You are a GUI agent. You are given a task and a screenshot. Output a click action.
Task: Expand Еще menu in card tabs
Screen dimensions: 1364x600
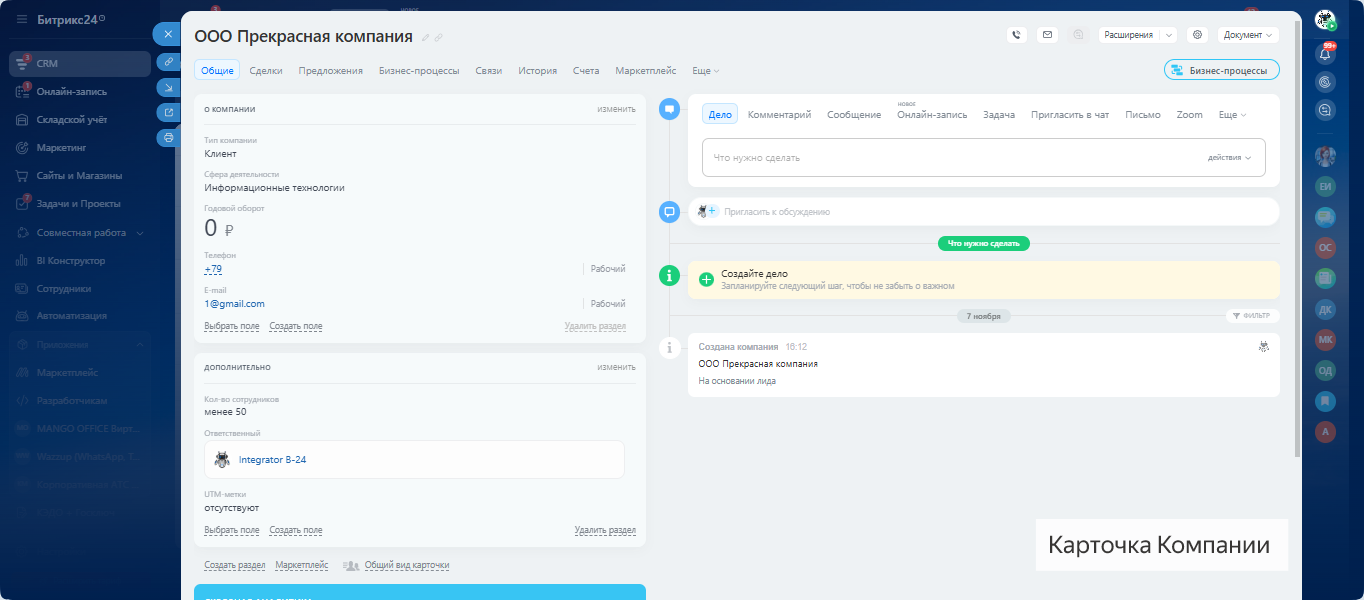click(705, 71)
